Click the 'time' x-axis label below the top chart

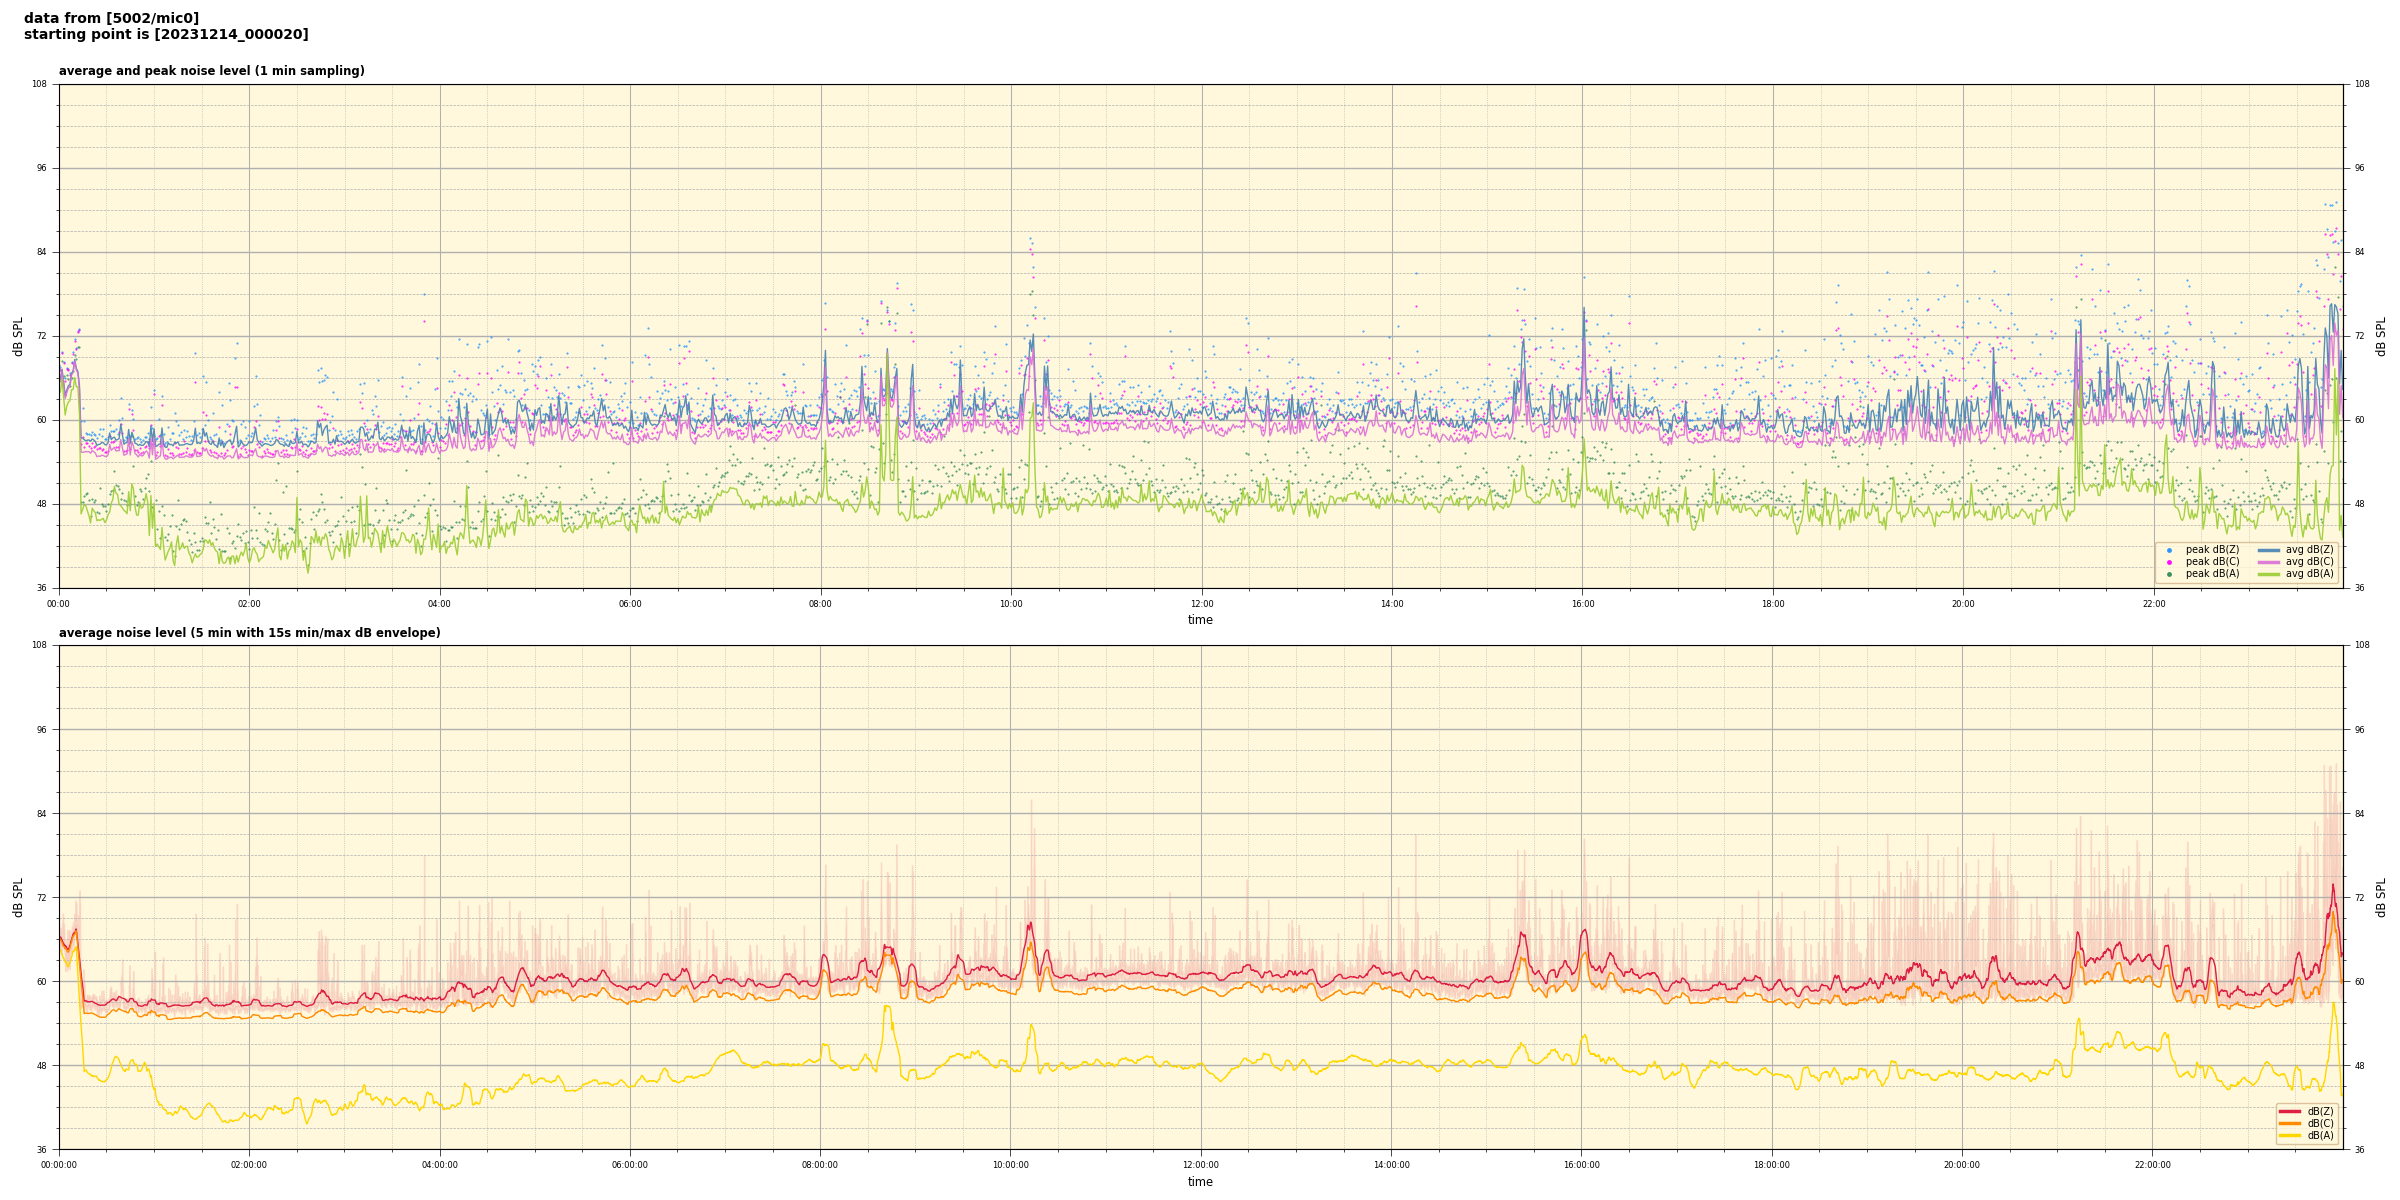click(1200, 620)
